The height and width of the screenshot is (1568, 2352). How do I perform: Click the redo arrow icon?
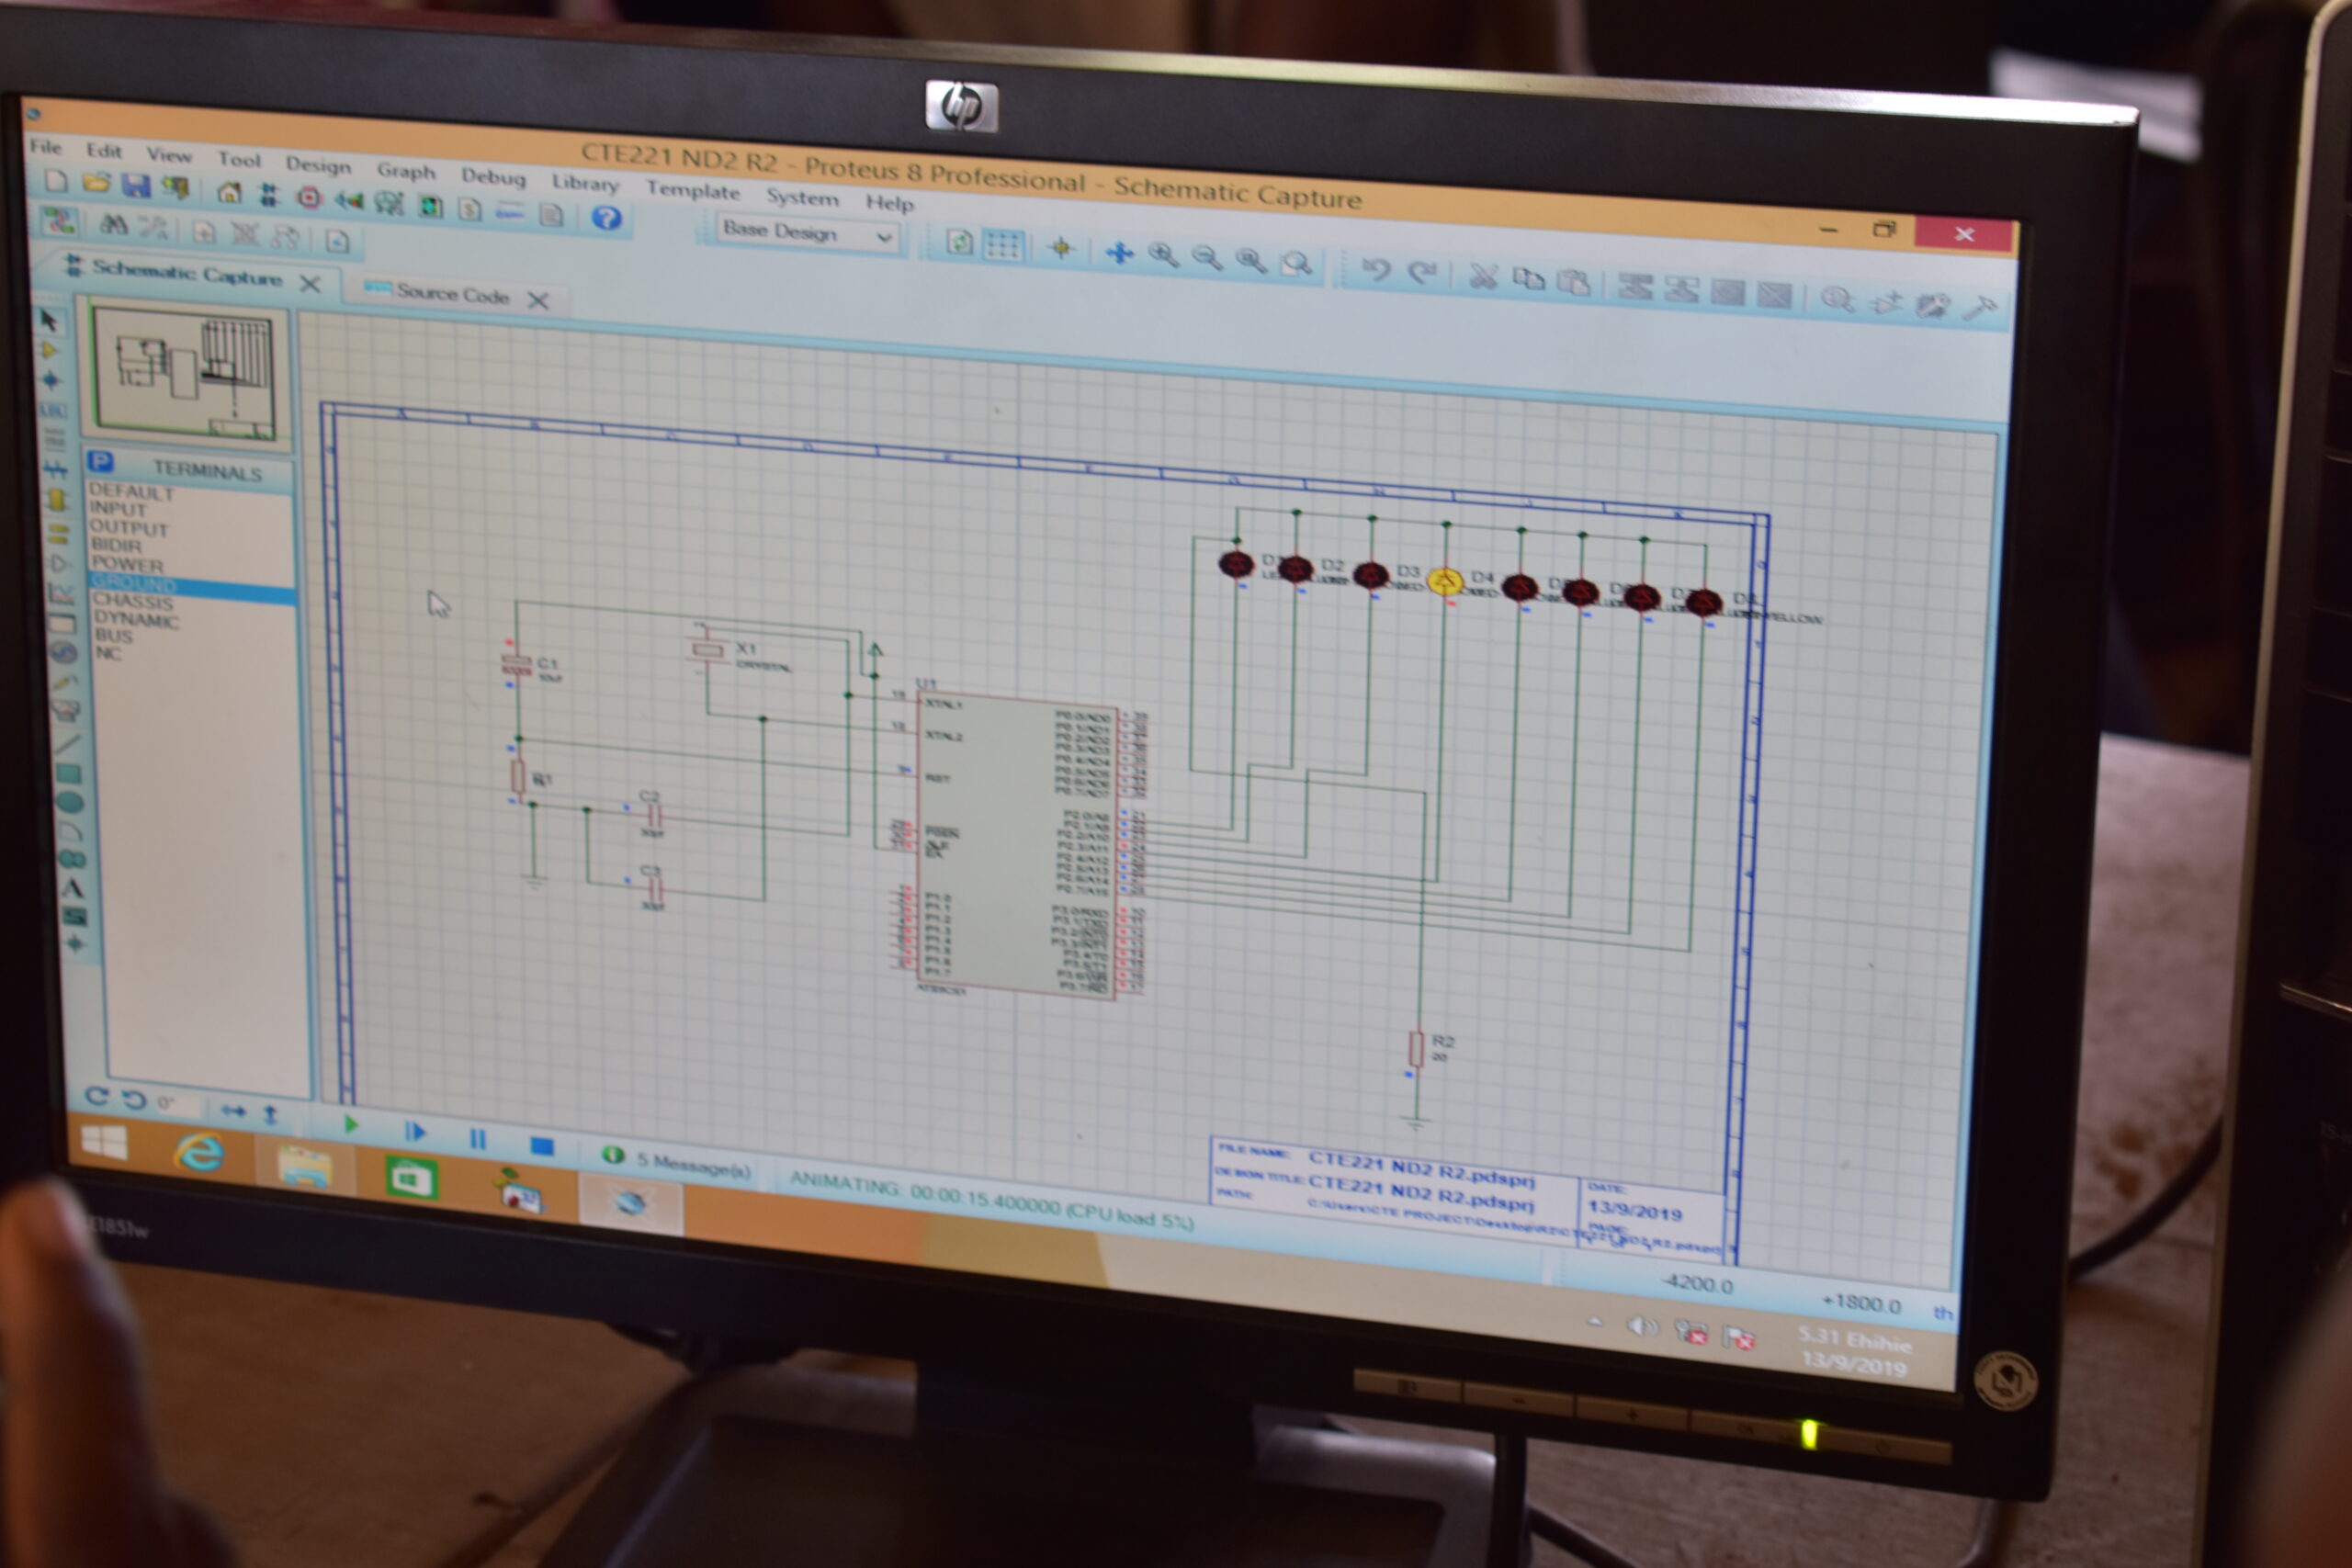point(1422,273)
